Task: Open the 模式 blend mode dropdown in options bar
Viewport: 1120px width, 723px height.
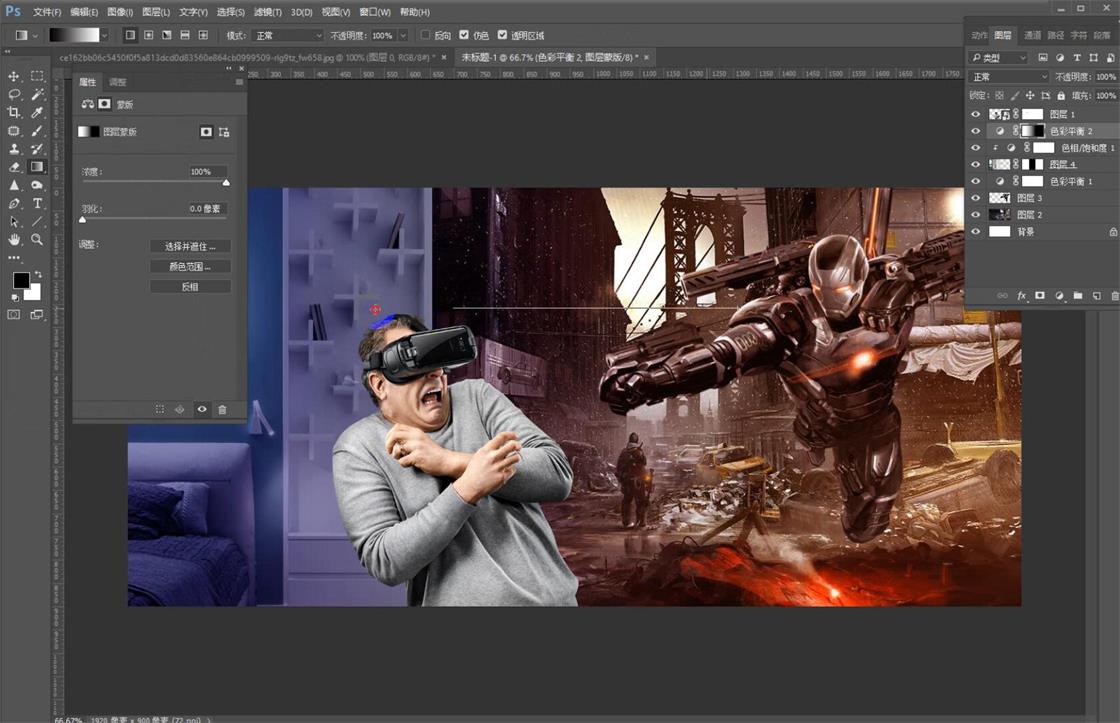Action: tap(288, 35)
